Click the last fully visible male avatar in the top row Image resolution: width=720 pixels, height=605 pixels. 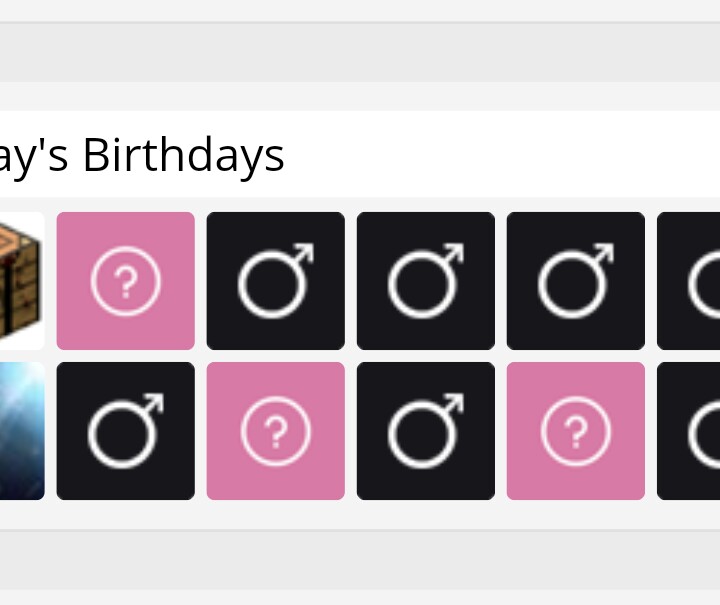(x=576, y=280)
